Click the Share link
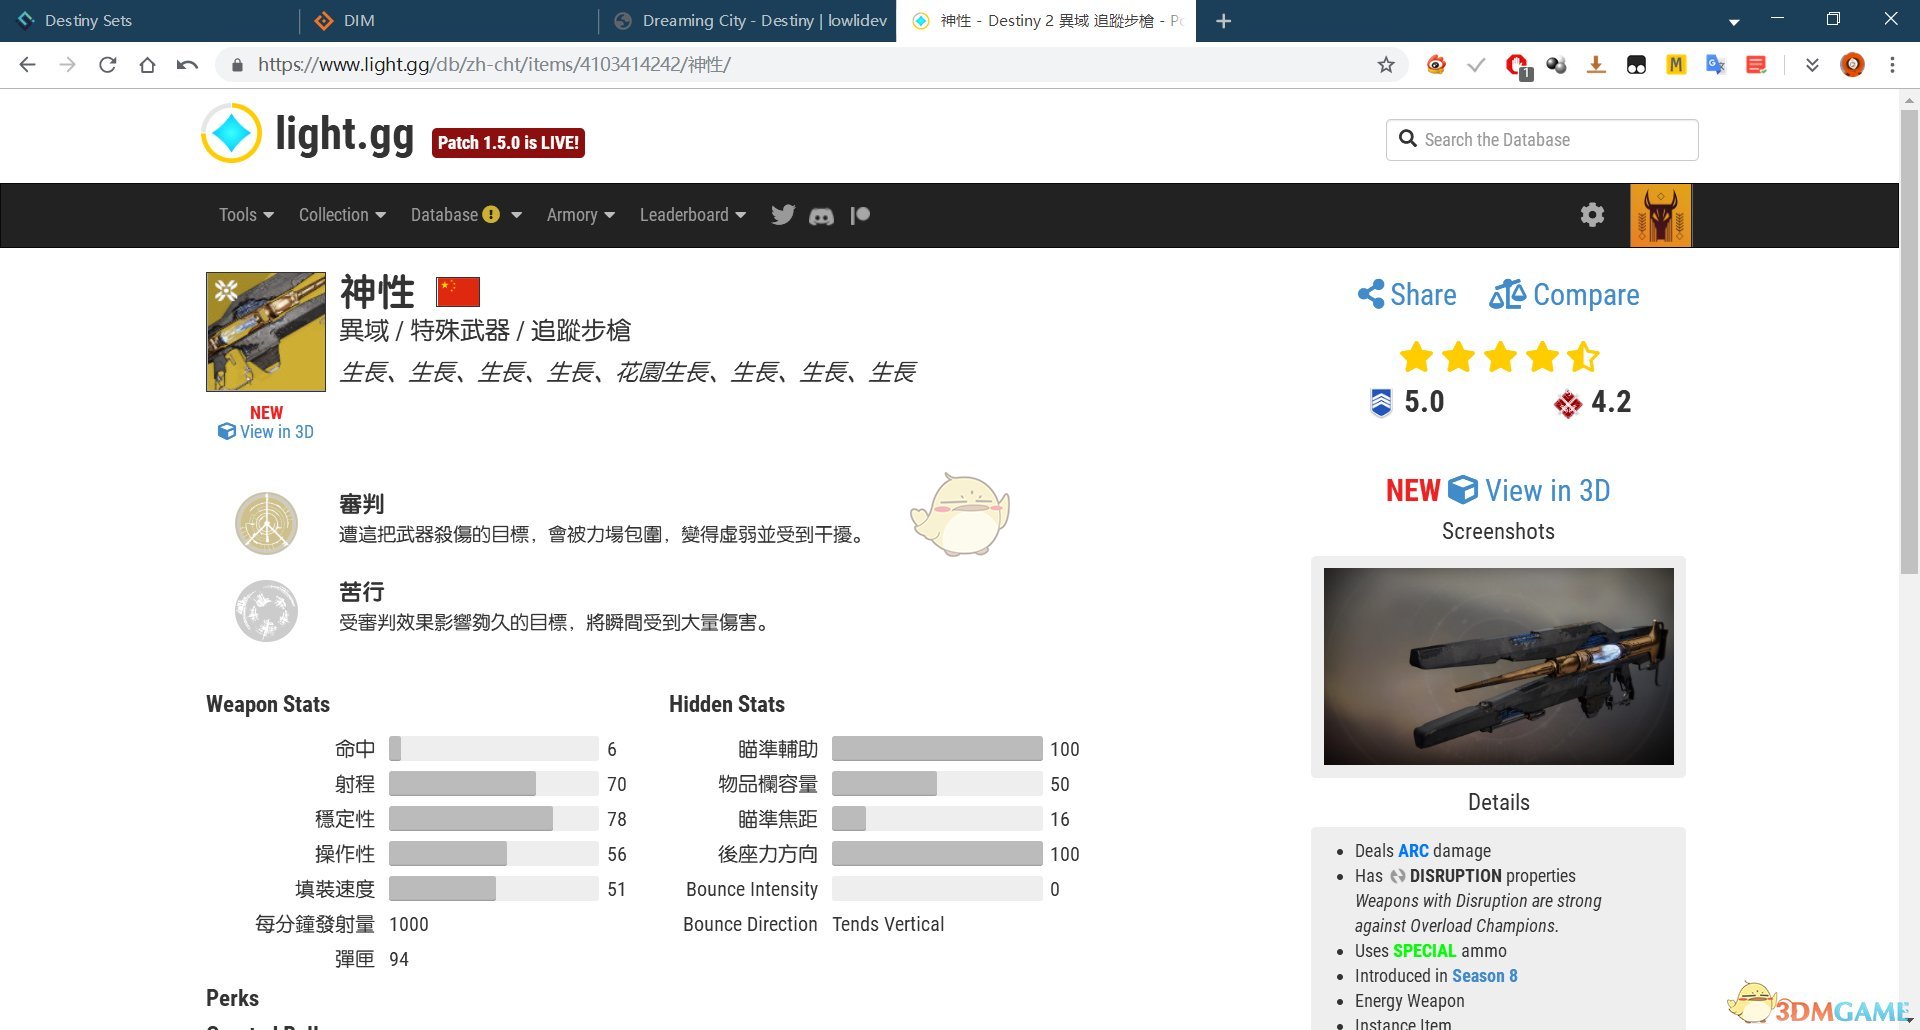The image size is (1920, 1030). [1407, 295]
